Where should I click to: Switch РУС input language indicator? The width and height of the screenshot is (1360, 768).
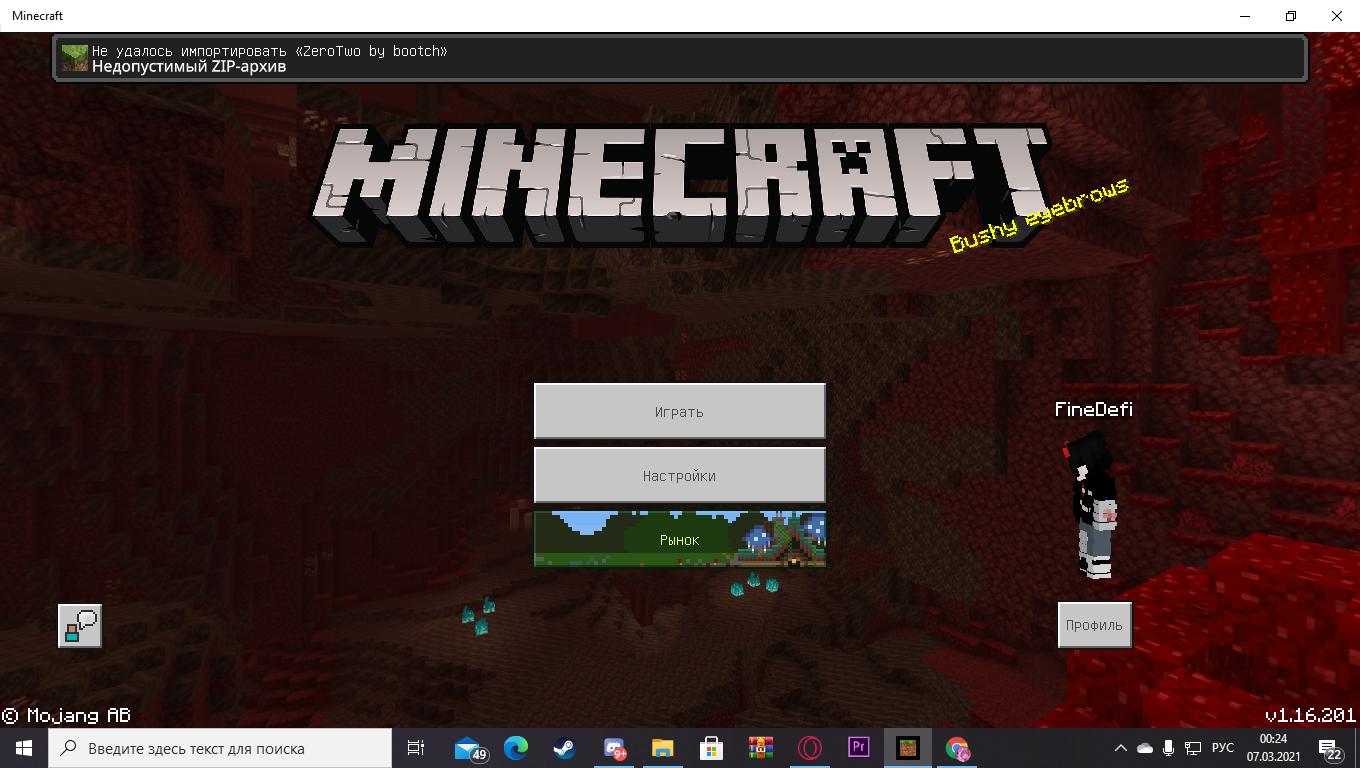[x=1223, y=748]
